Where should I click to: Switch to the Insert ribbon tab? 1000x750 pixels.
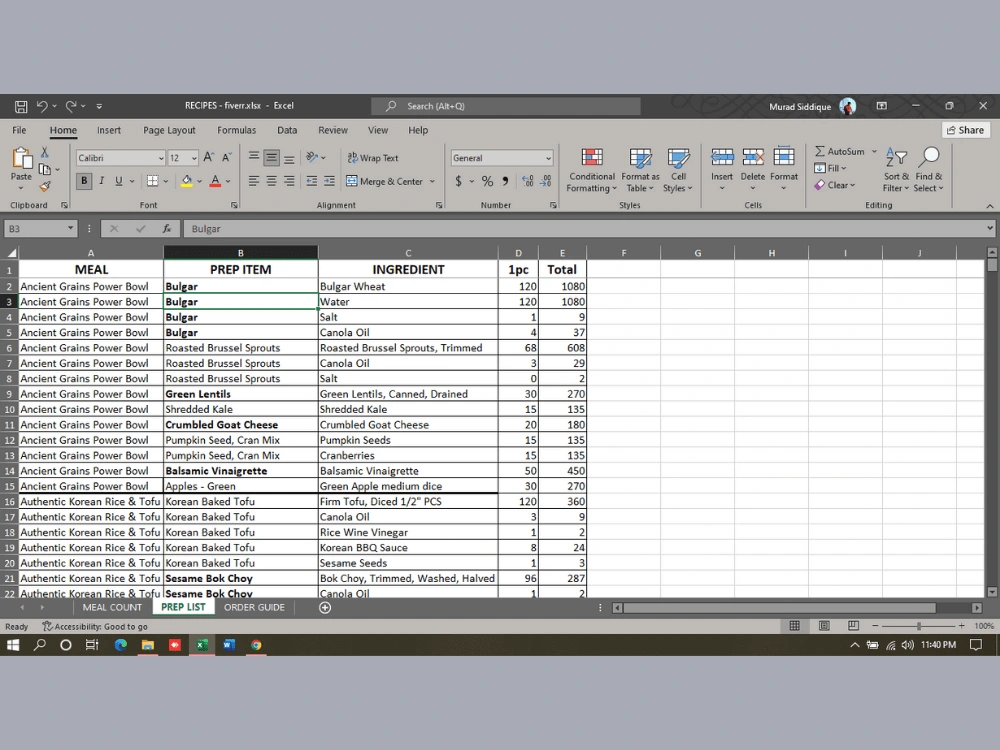point(108,130)
